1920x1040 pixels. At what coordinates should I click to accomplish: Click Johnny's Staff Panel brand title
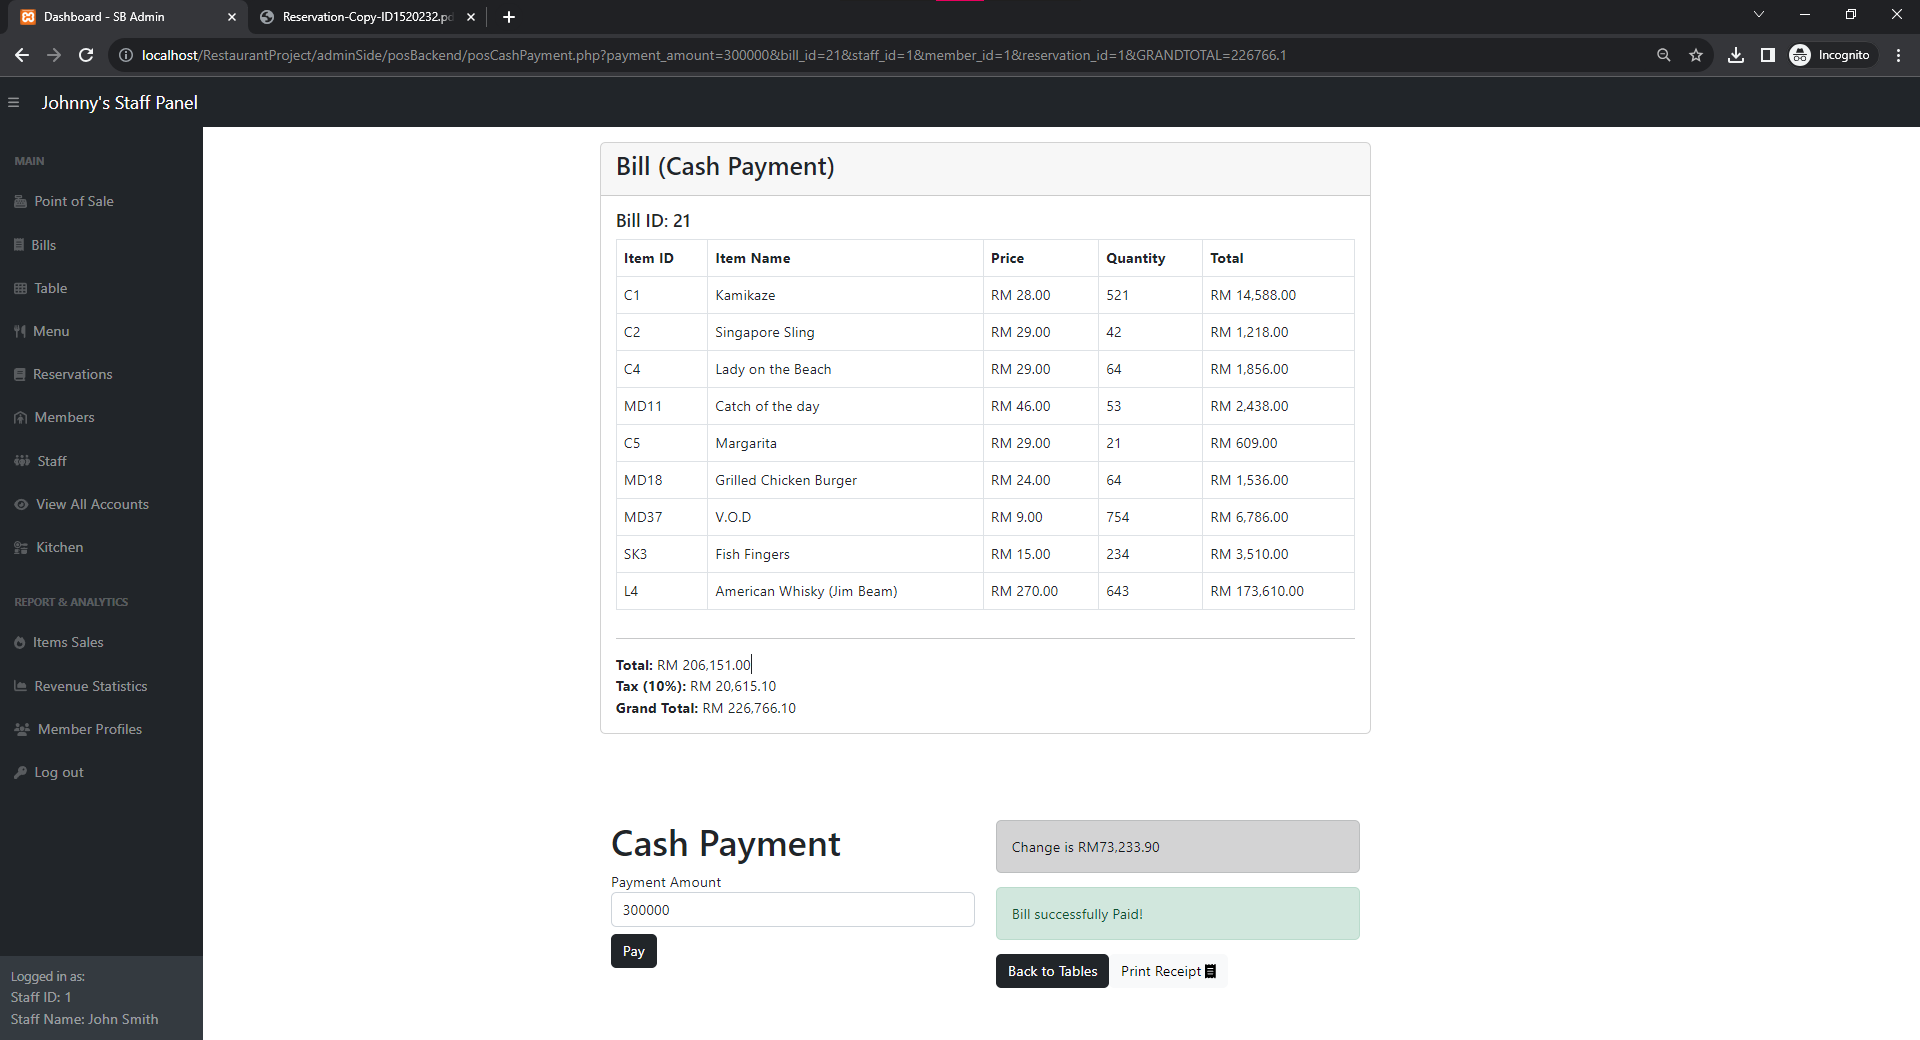(x=119, y=103)
